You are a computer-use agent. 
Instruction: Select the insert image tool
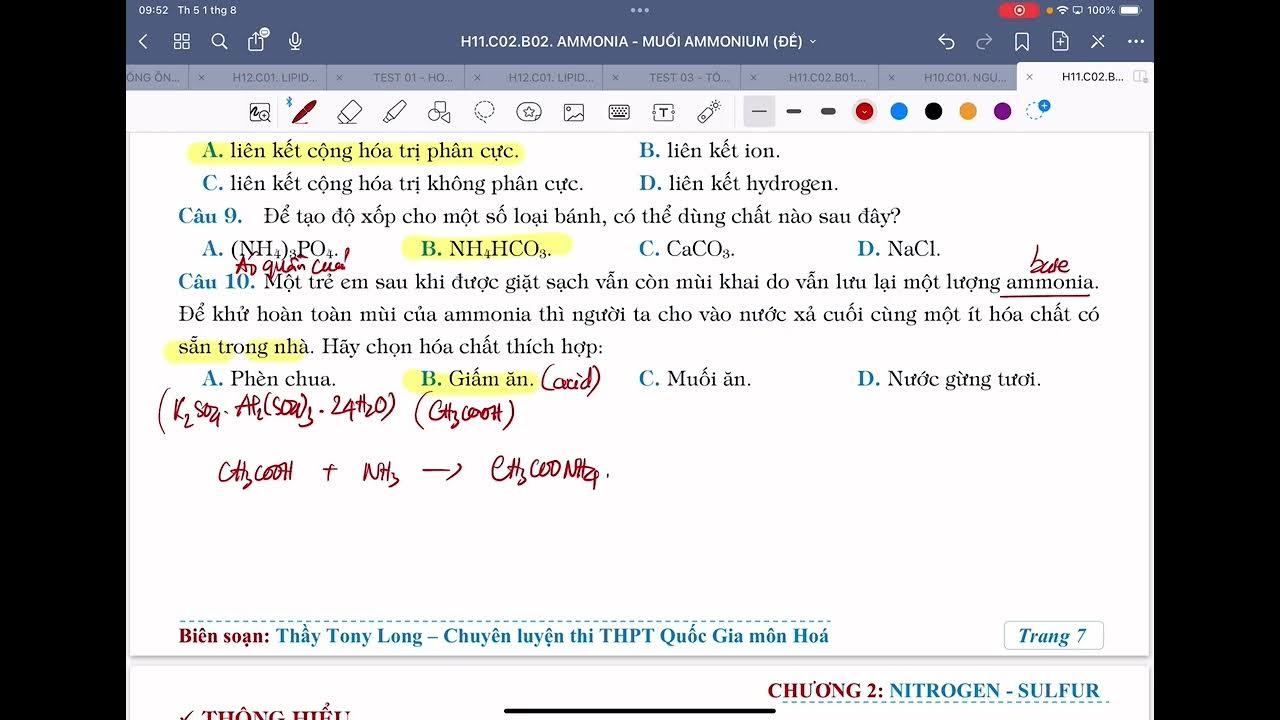click(574, 112)
